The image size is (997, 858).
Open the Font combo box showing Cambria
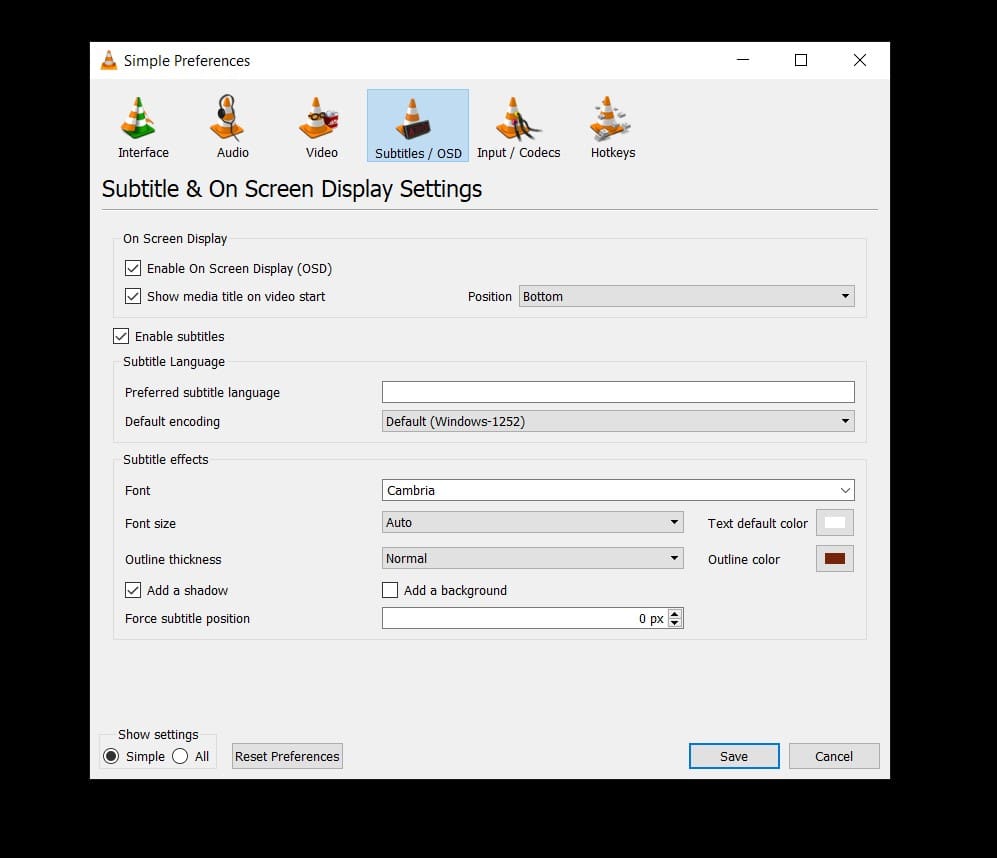[618, 490]
